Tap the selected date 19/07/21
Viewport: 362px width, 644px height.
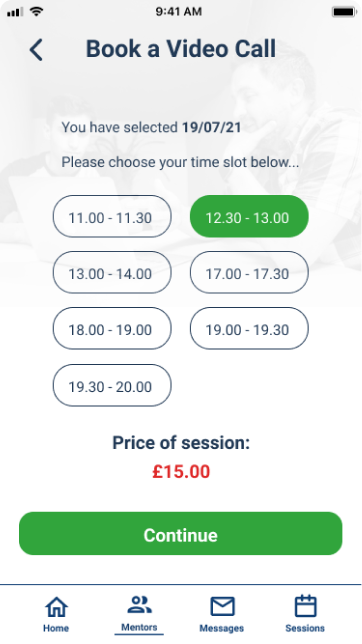tap(211, 127)
